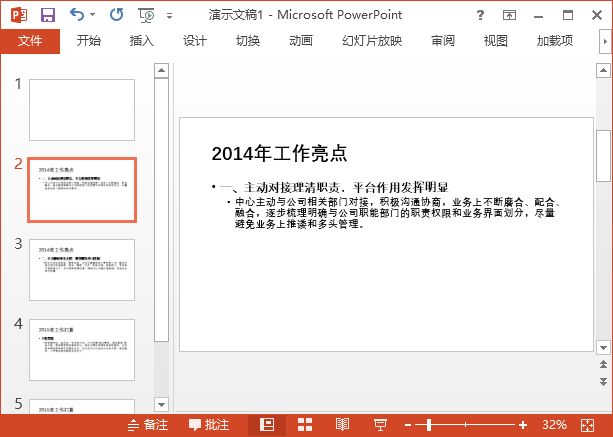613x437 pixels.
Task: Open the 视图 view tab
Action: pyautogui.click(x=496, y=41)
